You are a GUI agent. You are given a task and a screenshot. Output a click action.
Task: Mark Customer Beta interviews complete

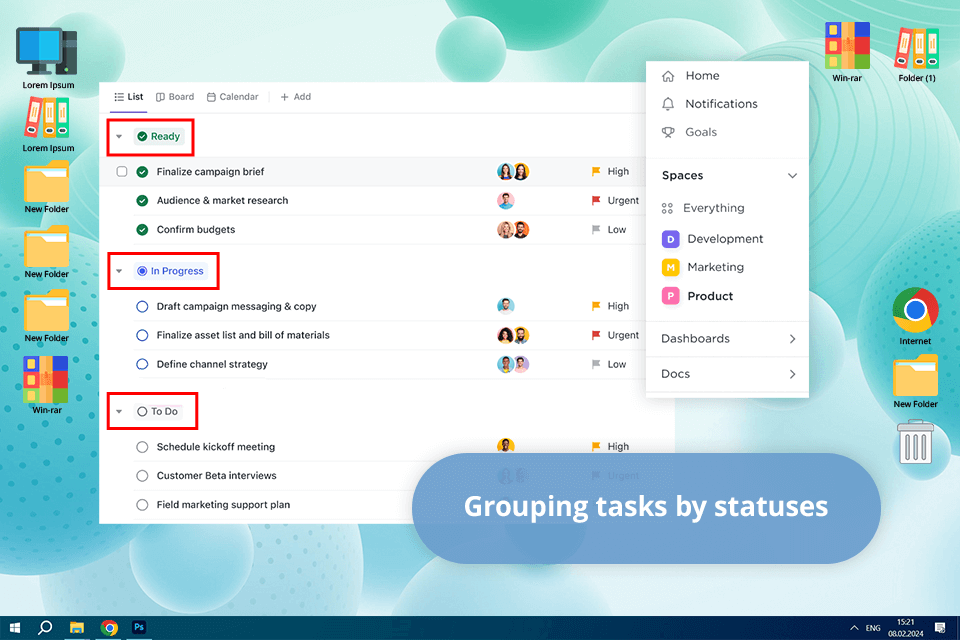(142, 476)
